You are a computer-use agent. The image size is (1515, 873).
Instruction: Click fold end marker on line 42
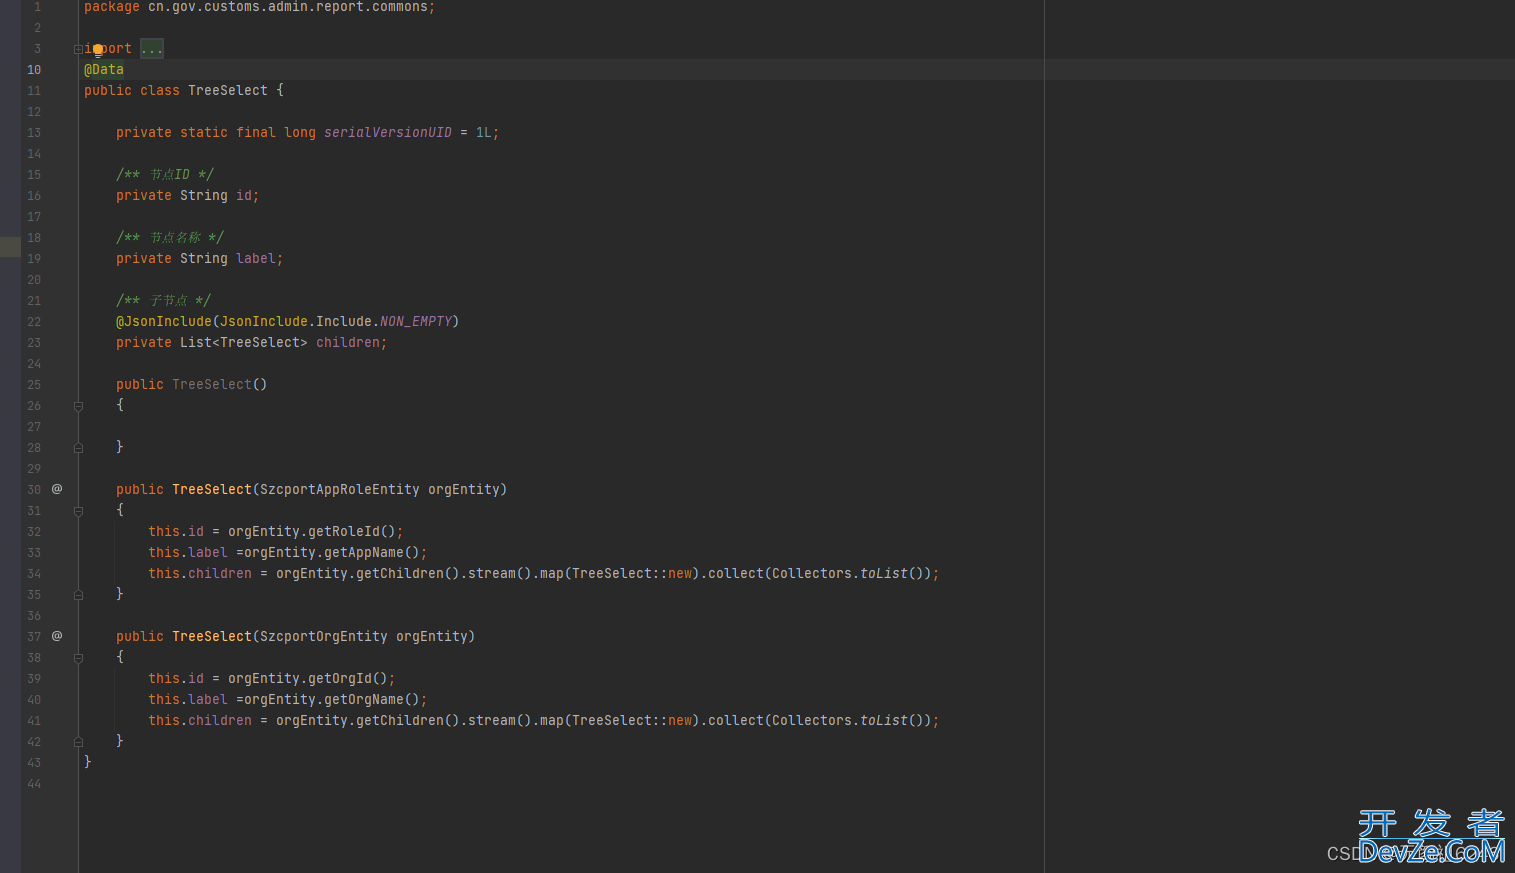point(78,742)
